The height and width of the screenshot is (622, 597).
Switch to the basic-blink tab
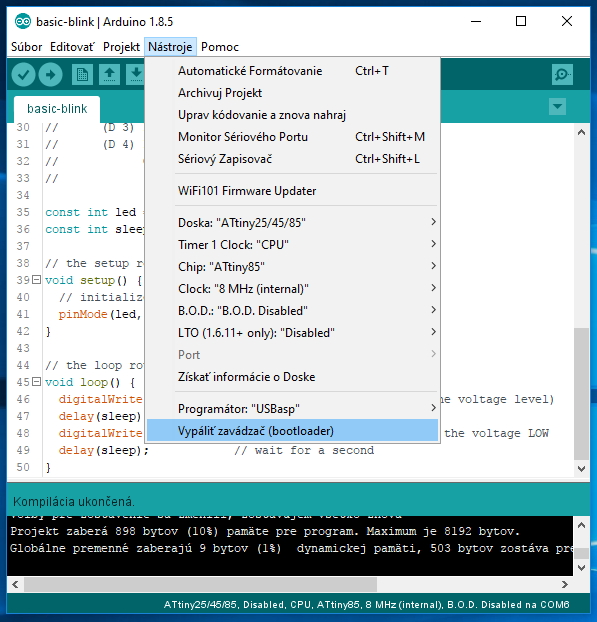tap(57, 109)
